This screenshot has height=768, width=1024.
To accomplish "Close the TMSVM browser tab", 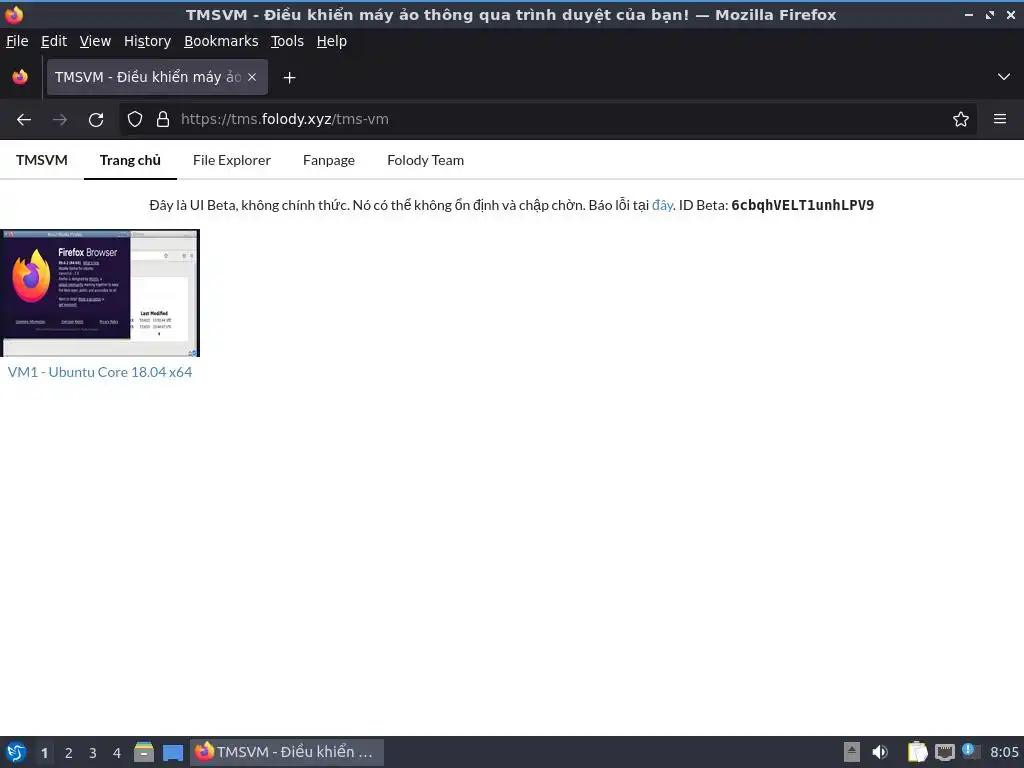I will point(252,77).
